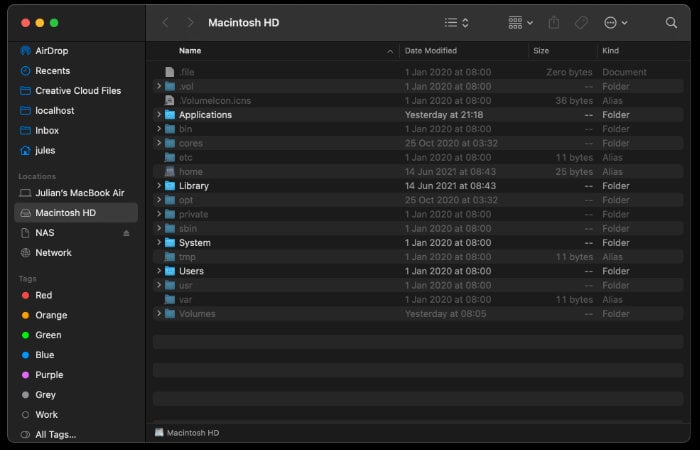This screenshot has height=450, width=700.
Task: Open the jules home folder
Action: (x=76, y=150)
